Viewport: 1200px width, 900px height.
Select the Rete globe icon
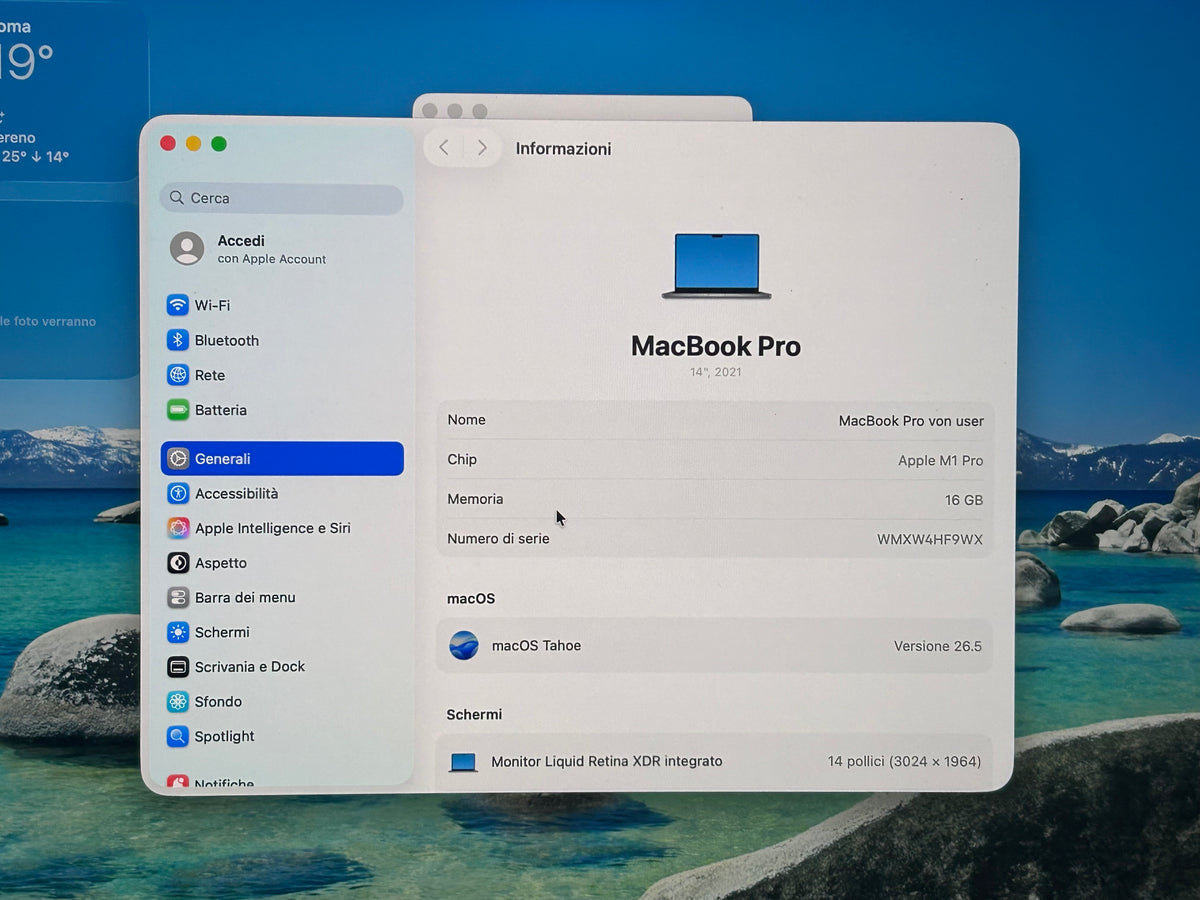click(x=178, y=375)
